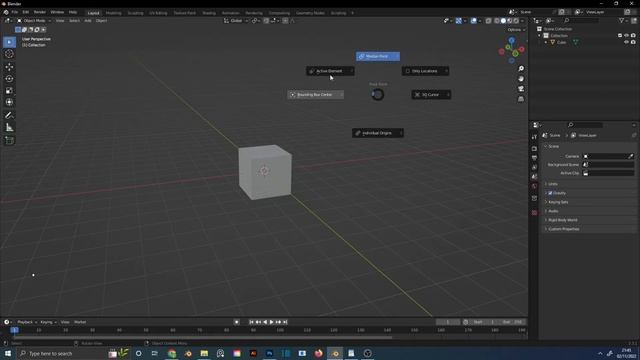Open the File menu
Viewport: 640px width, 360px height.
(15, 12)
